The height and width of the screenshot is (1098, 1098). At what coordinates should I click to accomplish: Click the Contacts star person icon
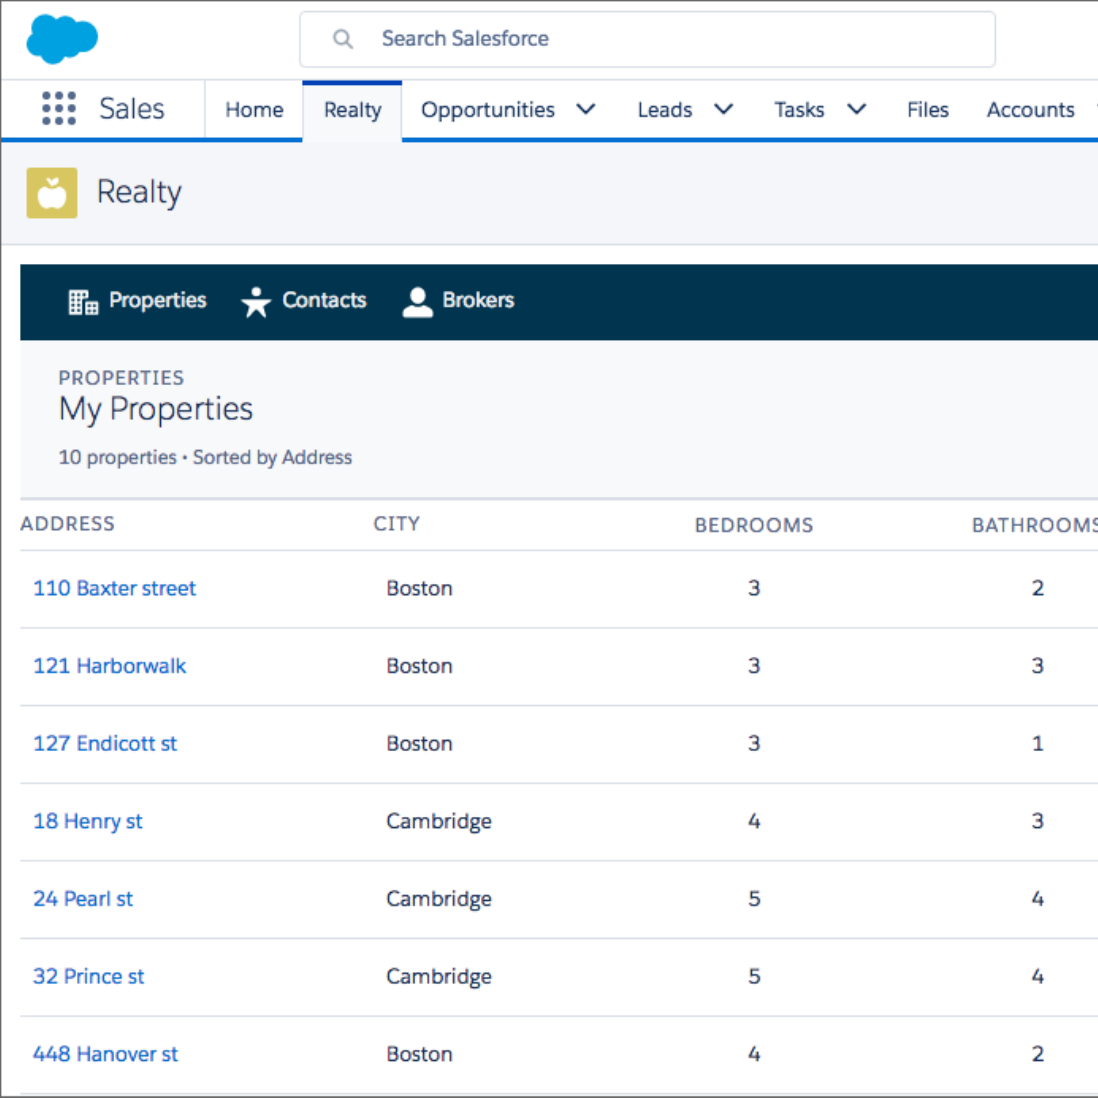256,301
